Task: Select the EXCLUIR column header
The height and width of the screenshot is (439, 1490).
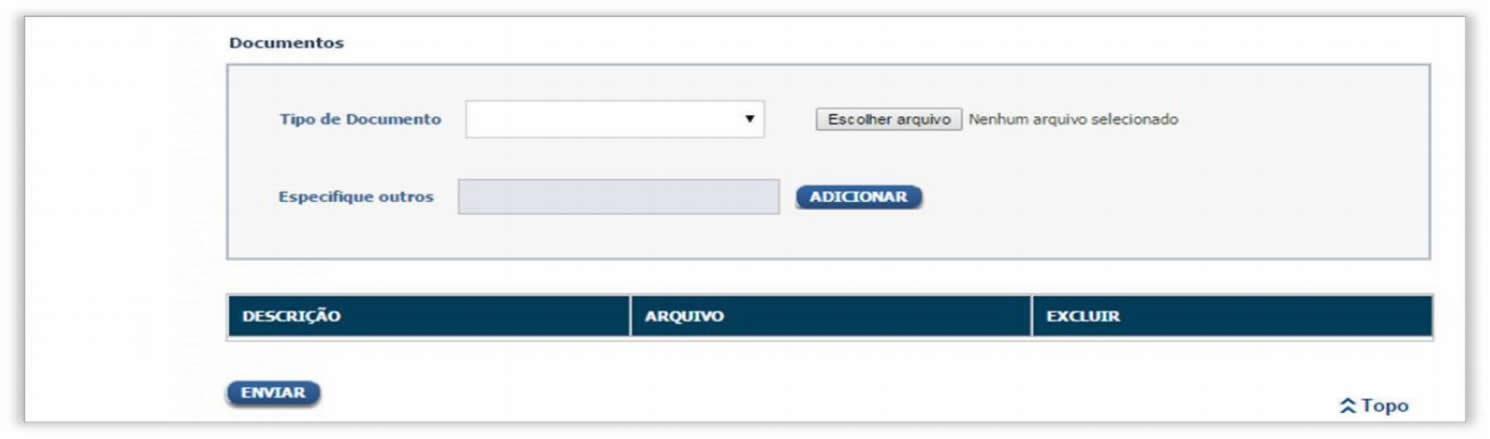Action: (1232, 316)
